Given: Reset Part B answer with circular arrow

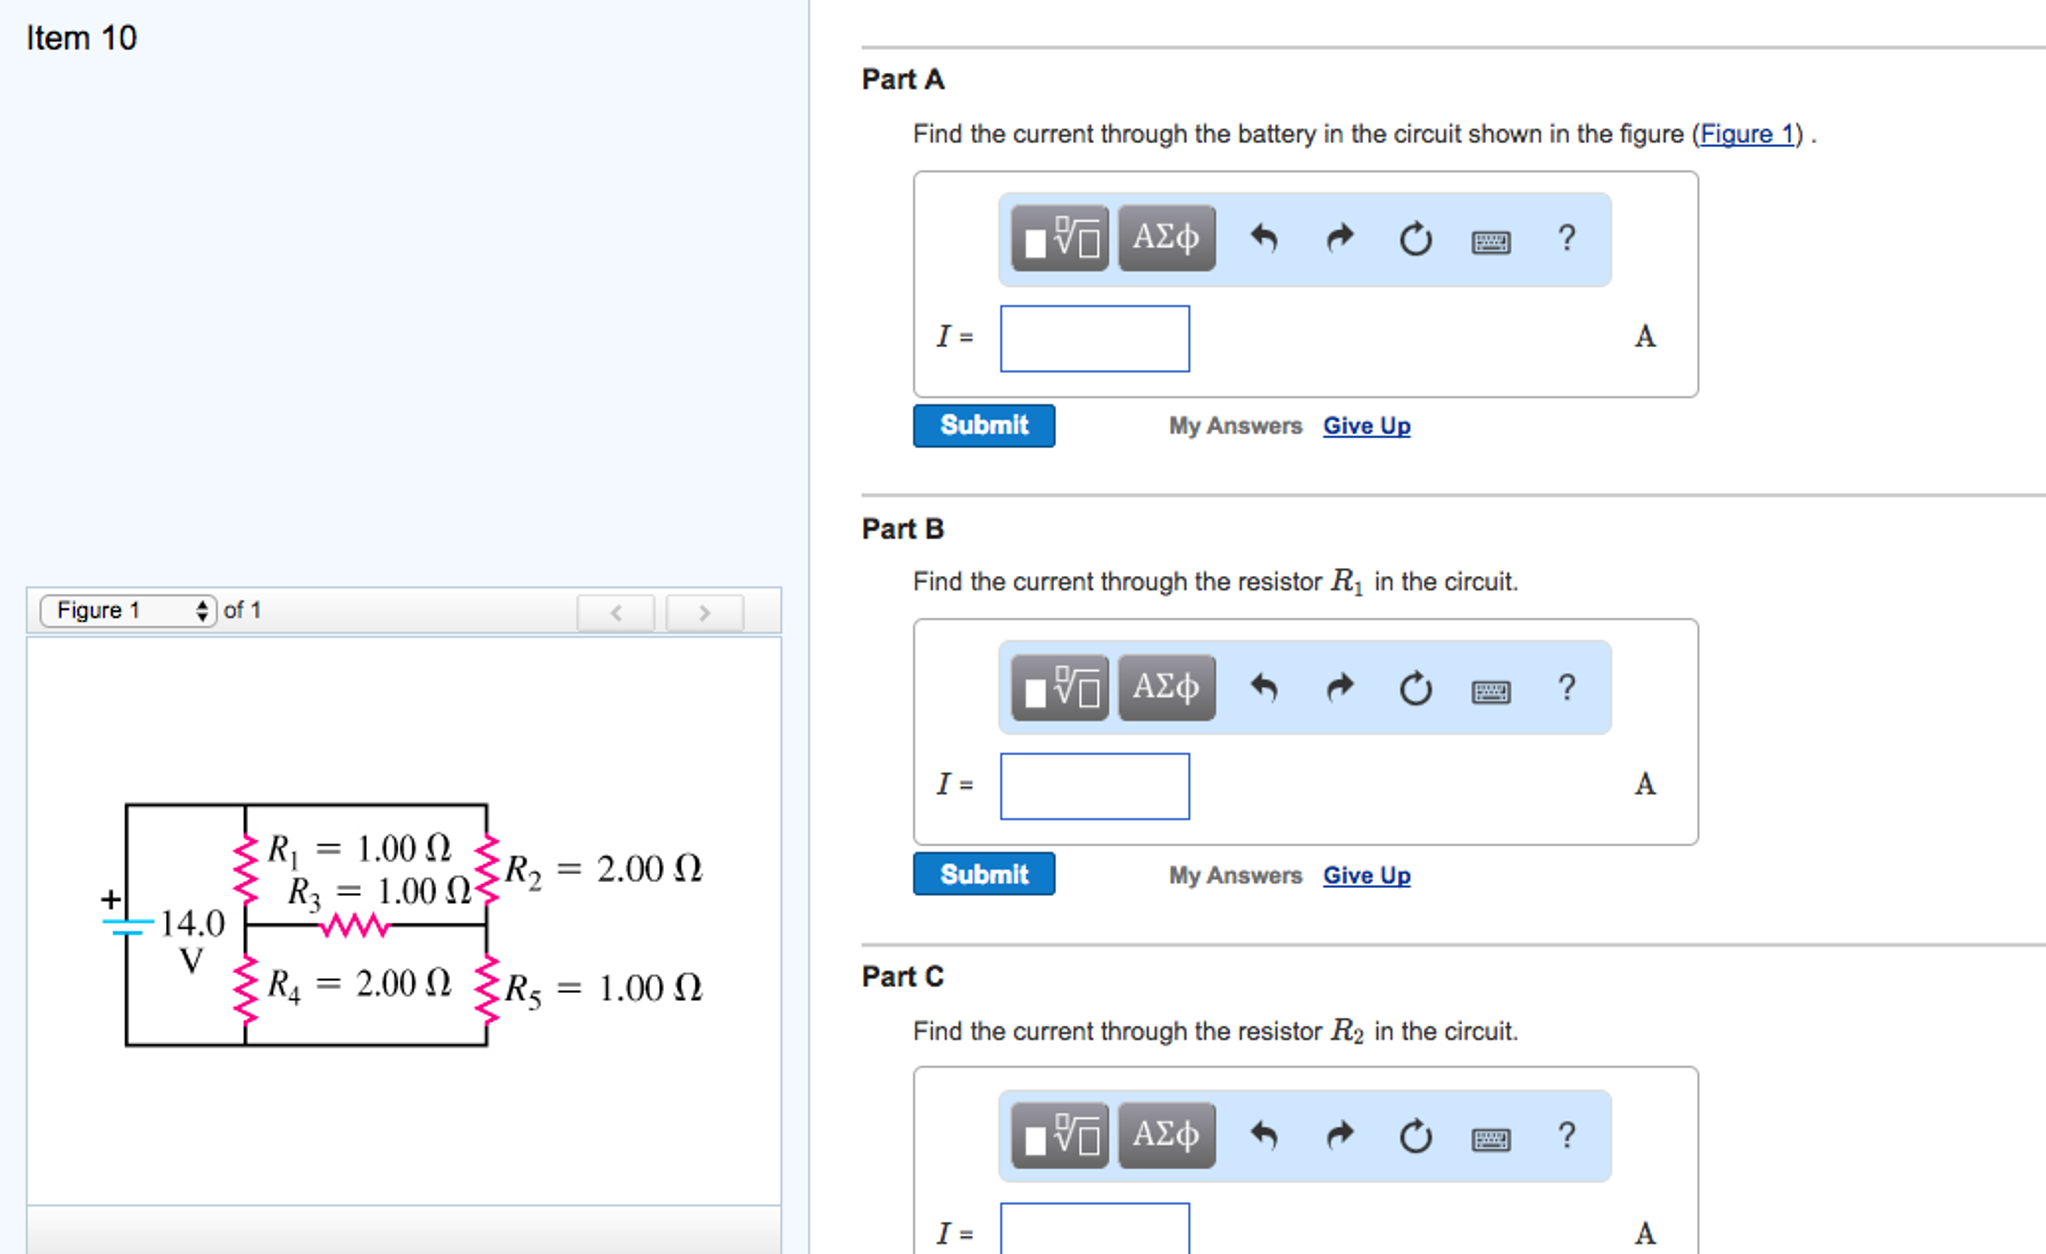Looking at the screenshot, I should point(1415,689).
